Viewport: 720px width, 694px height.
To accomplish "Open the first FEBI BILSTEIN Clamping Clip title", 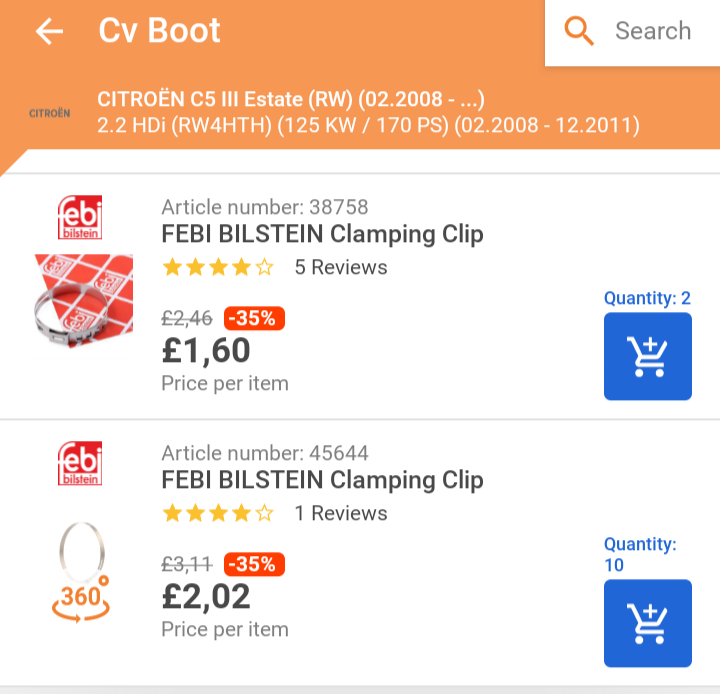I will coord(322,234).
